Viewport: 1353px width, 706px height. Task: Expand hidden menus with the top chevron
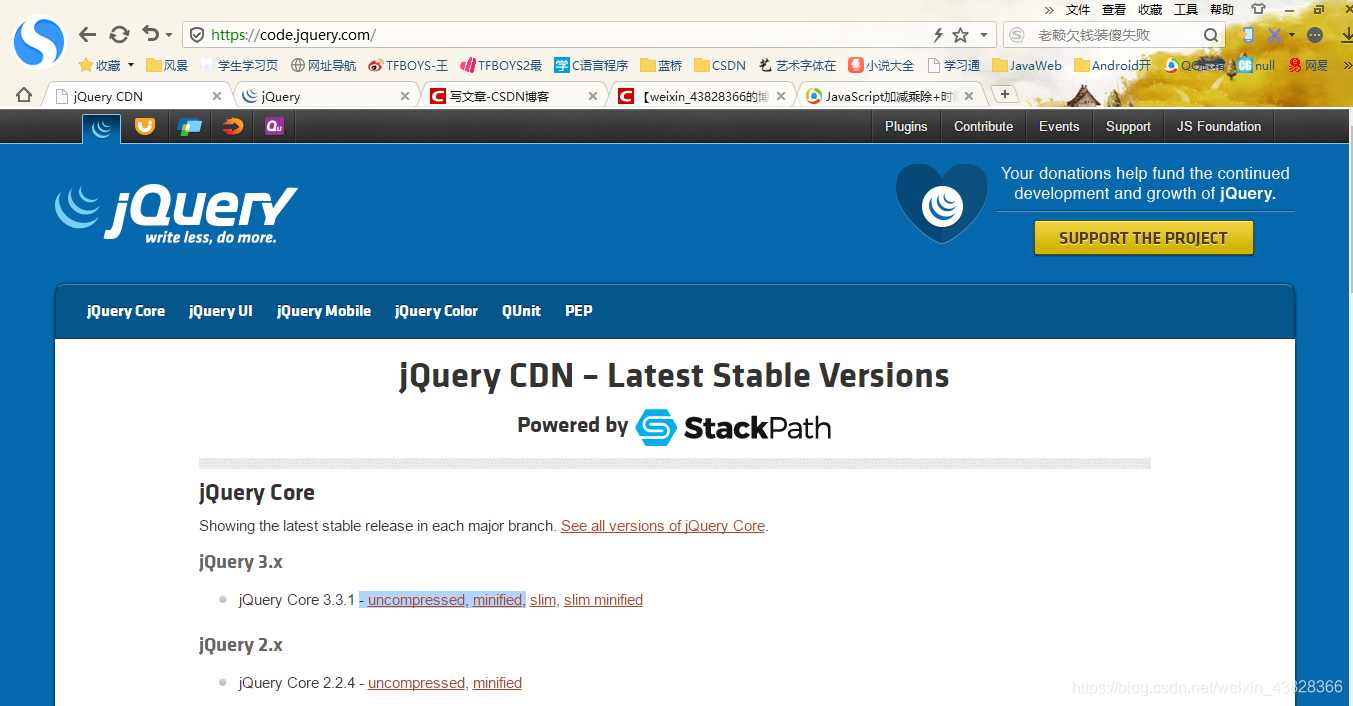[1049, 10]
